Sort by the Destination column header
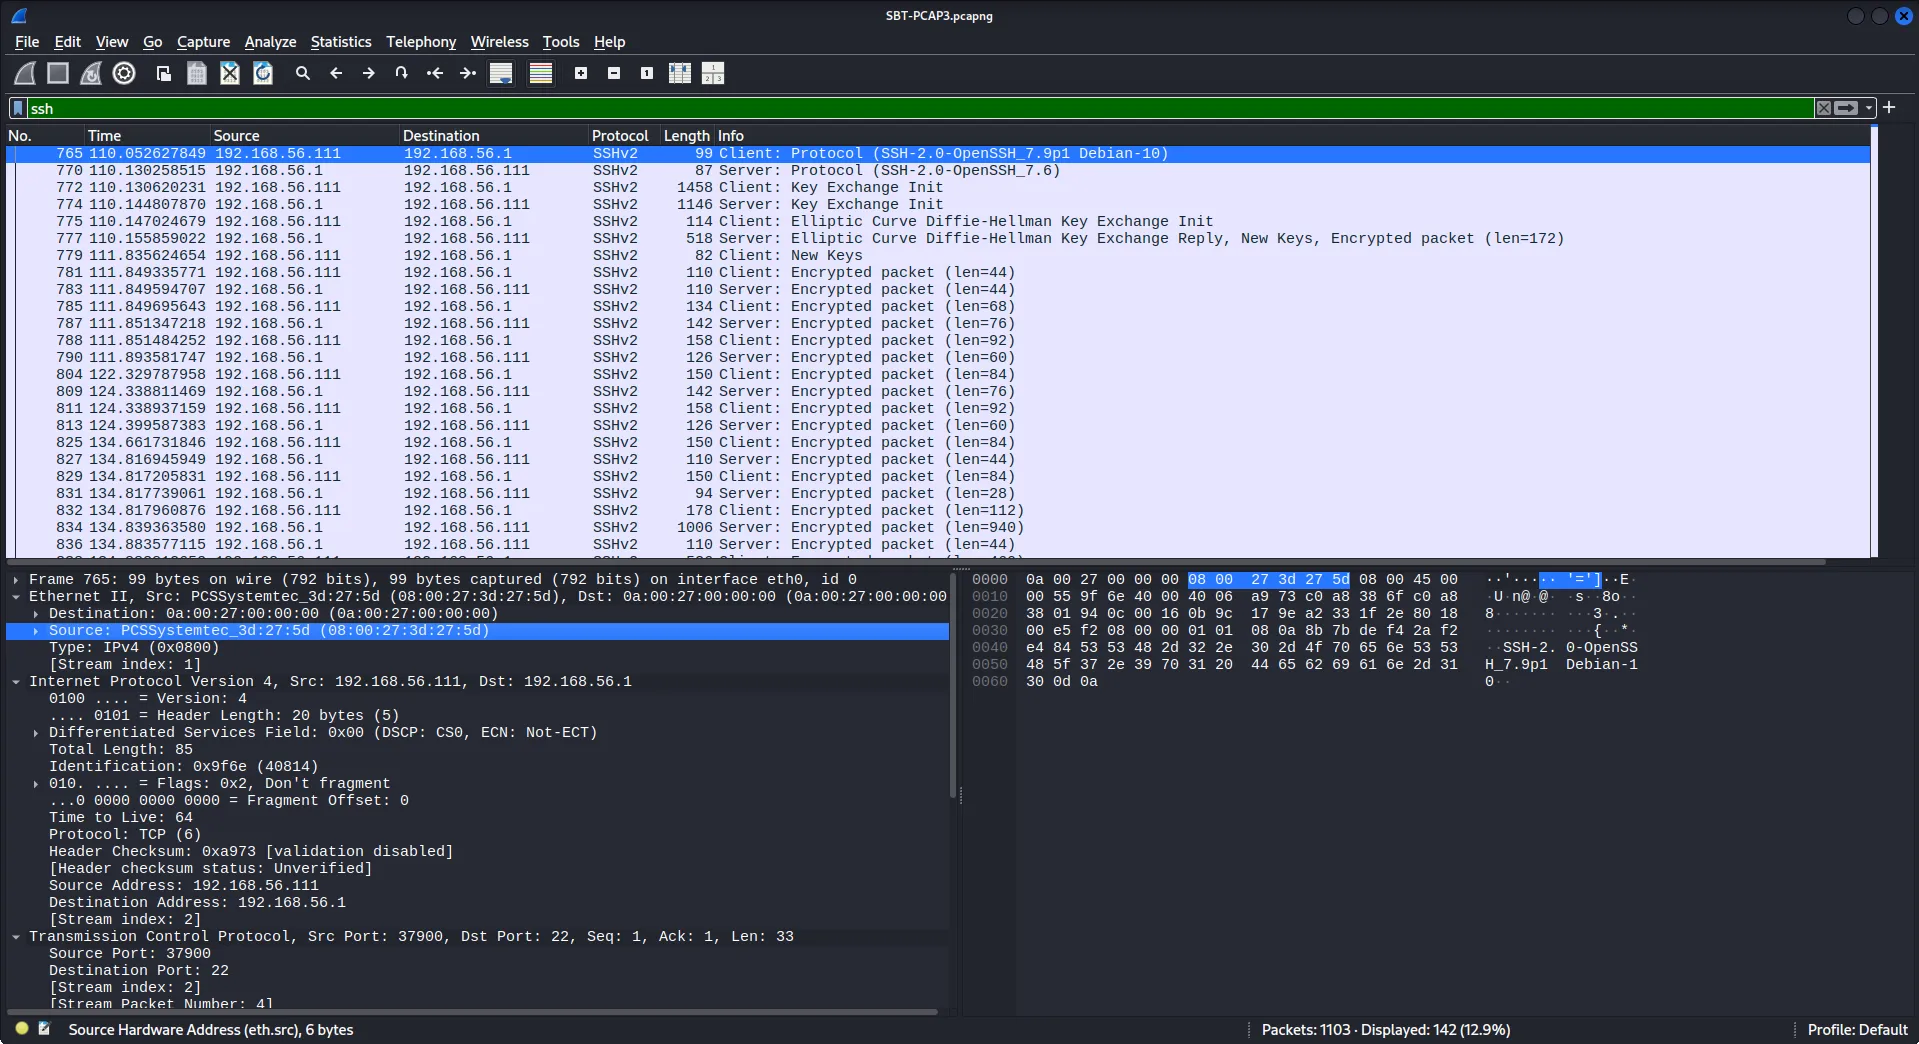Image resolution: width=1919 pixels, height=1044 pixels. pyautogui.click(x=494, y=136)
